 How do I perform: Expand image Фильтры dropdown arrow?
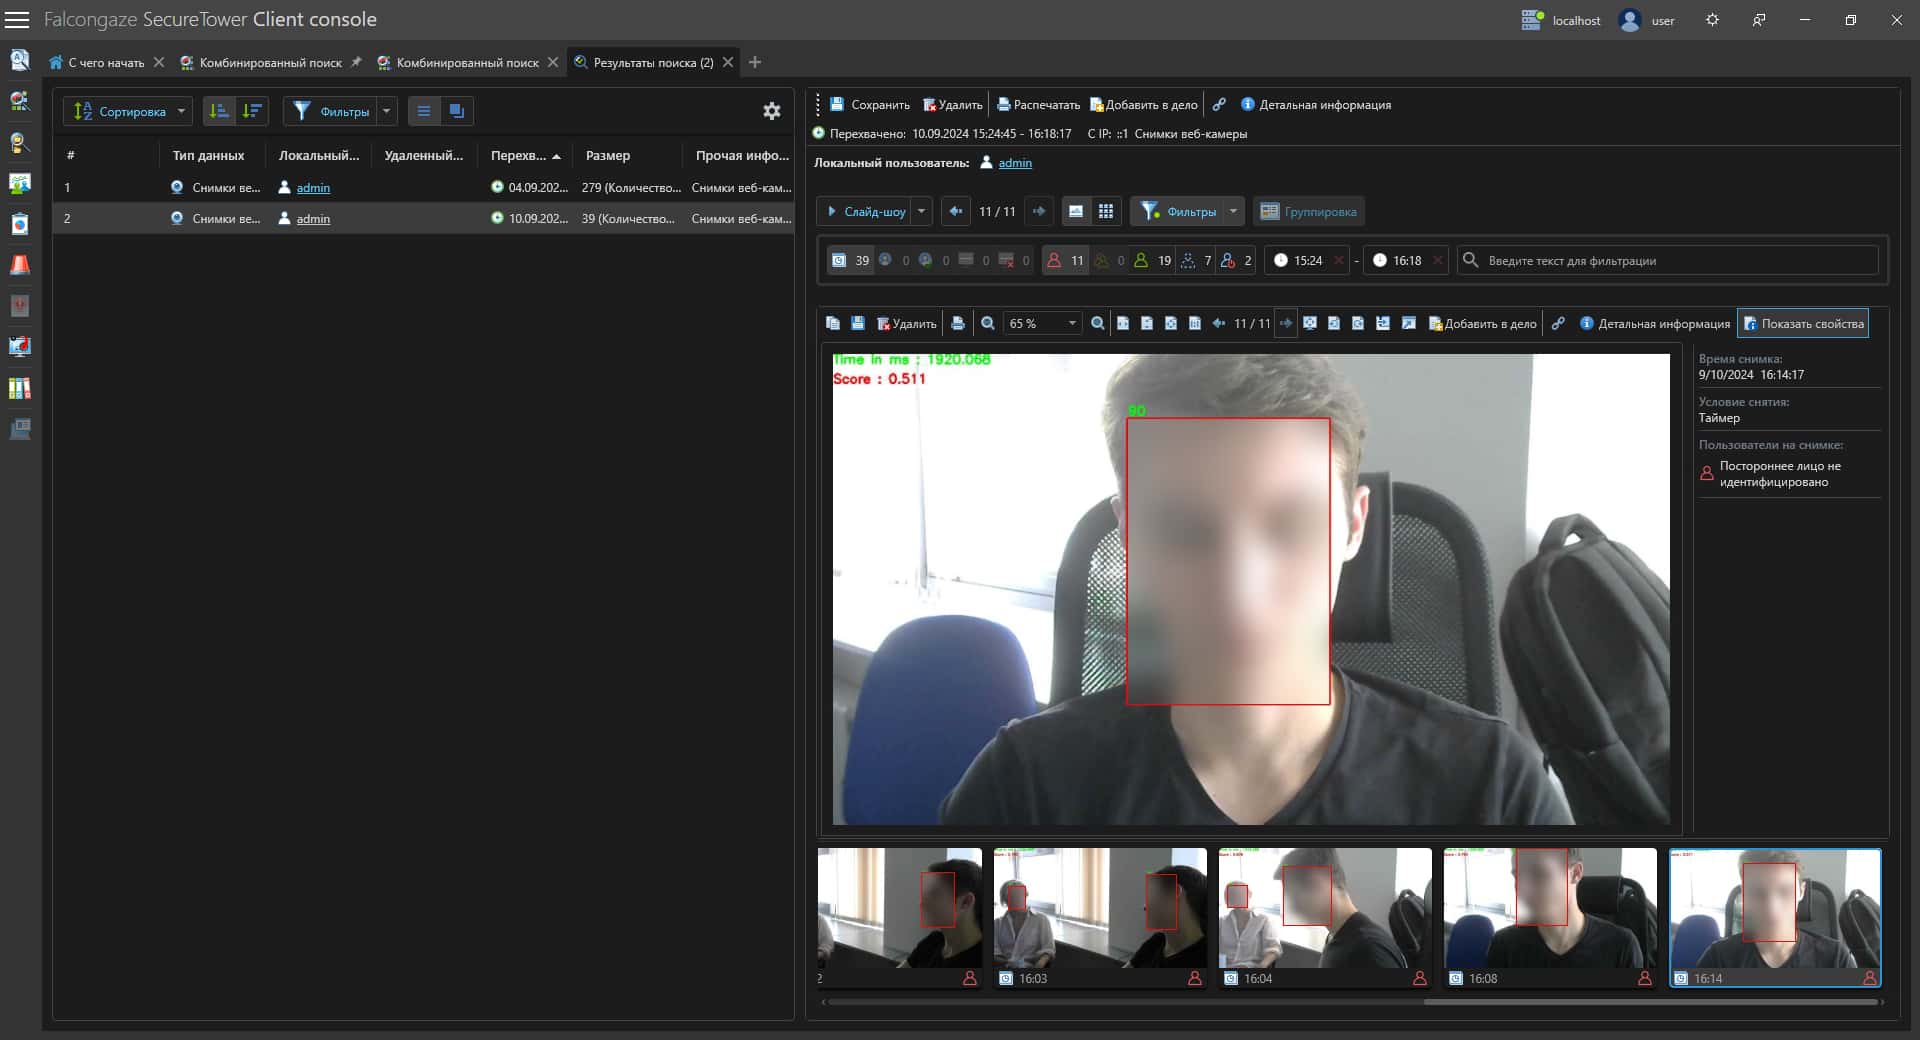(1234, 211)
